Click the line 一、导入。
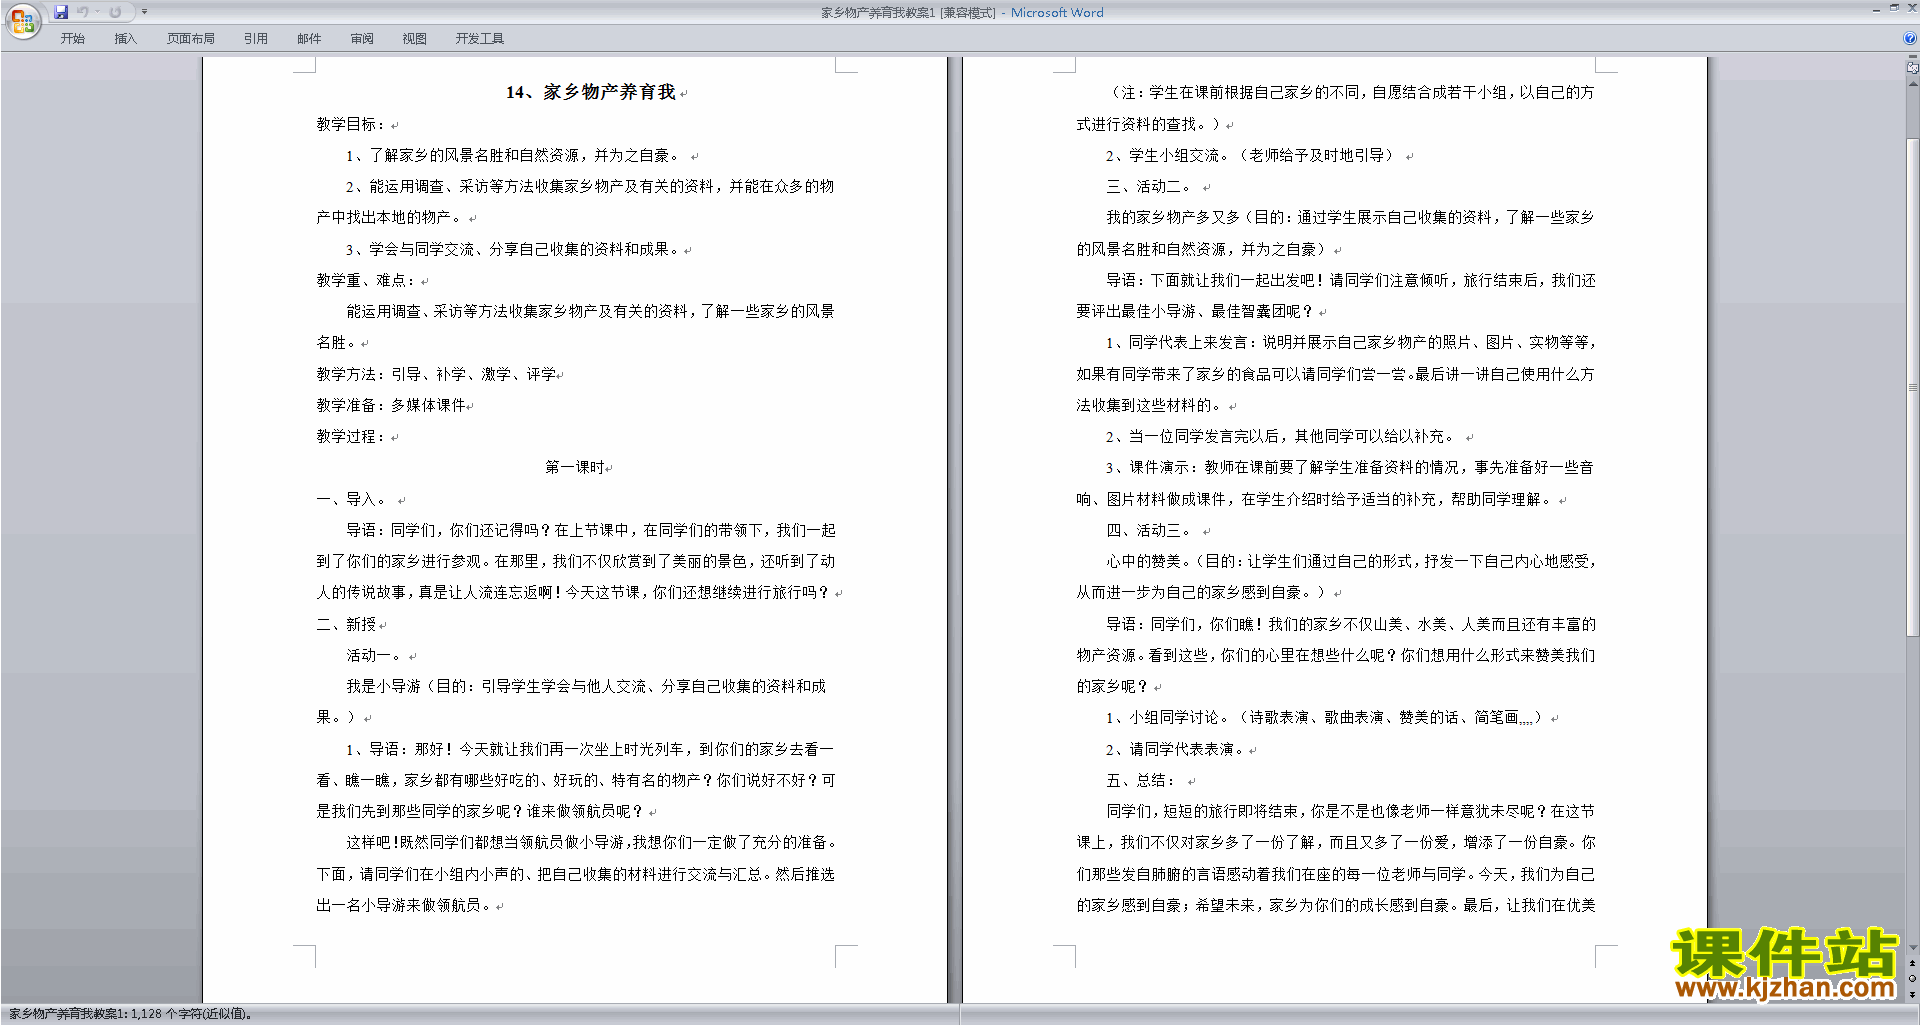Viewport: 1920px width, 1025px height. (x=353, y=499)
